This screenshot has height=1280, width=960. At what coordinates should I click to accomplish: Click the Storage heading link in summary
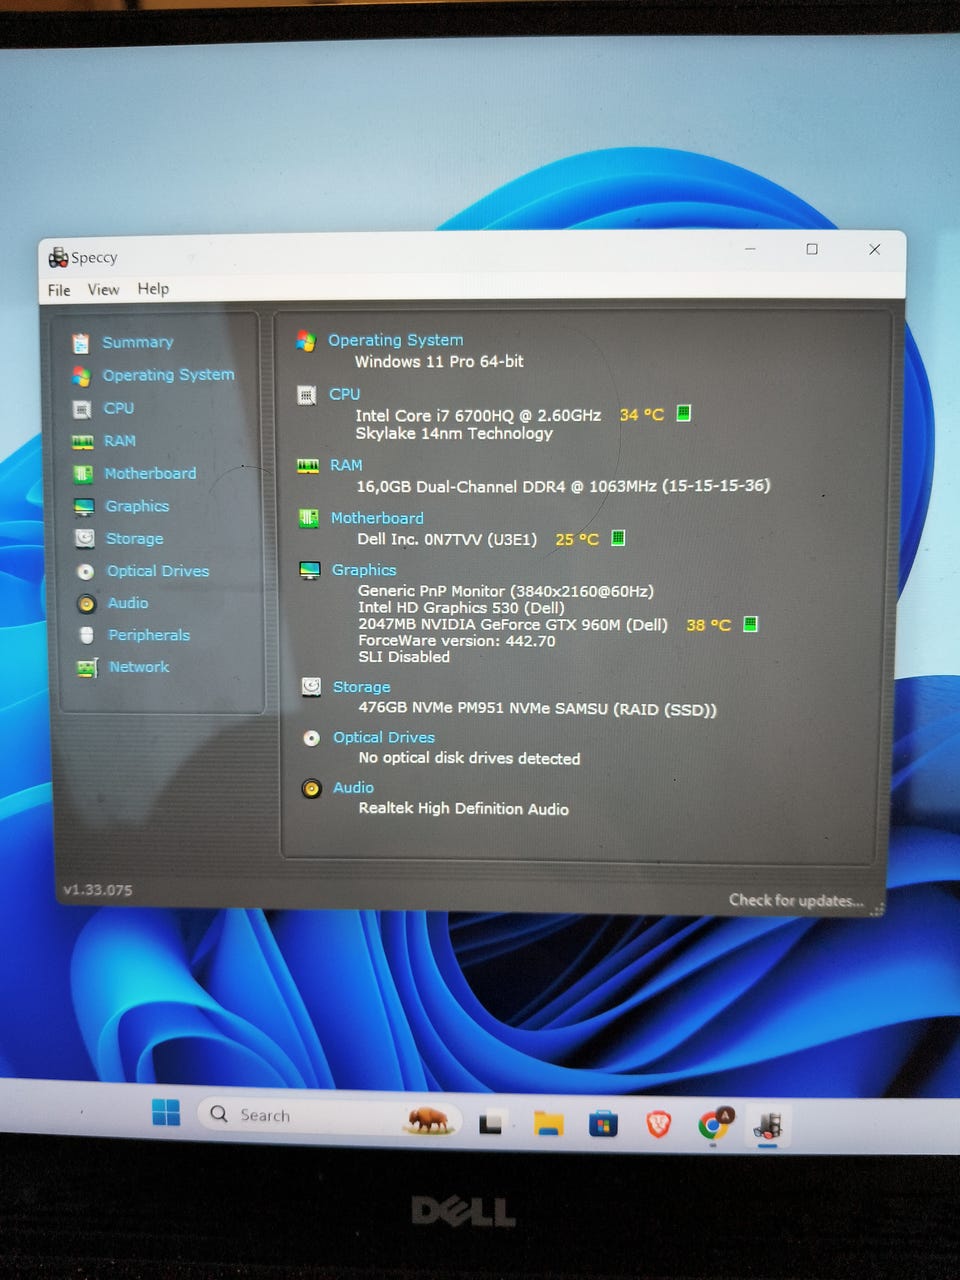point(362,687)
